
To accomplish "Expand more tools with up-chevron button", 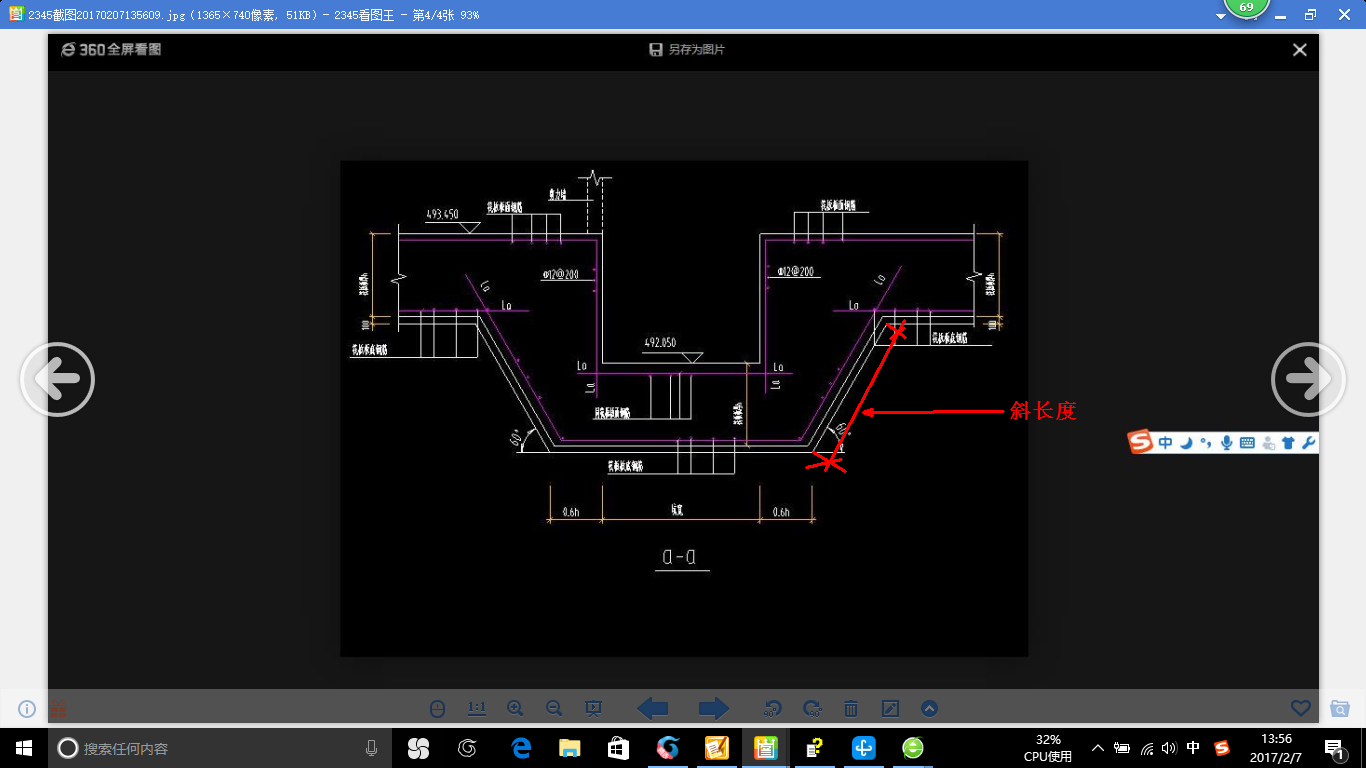I will pos(929,709).
